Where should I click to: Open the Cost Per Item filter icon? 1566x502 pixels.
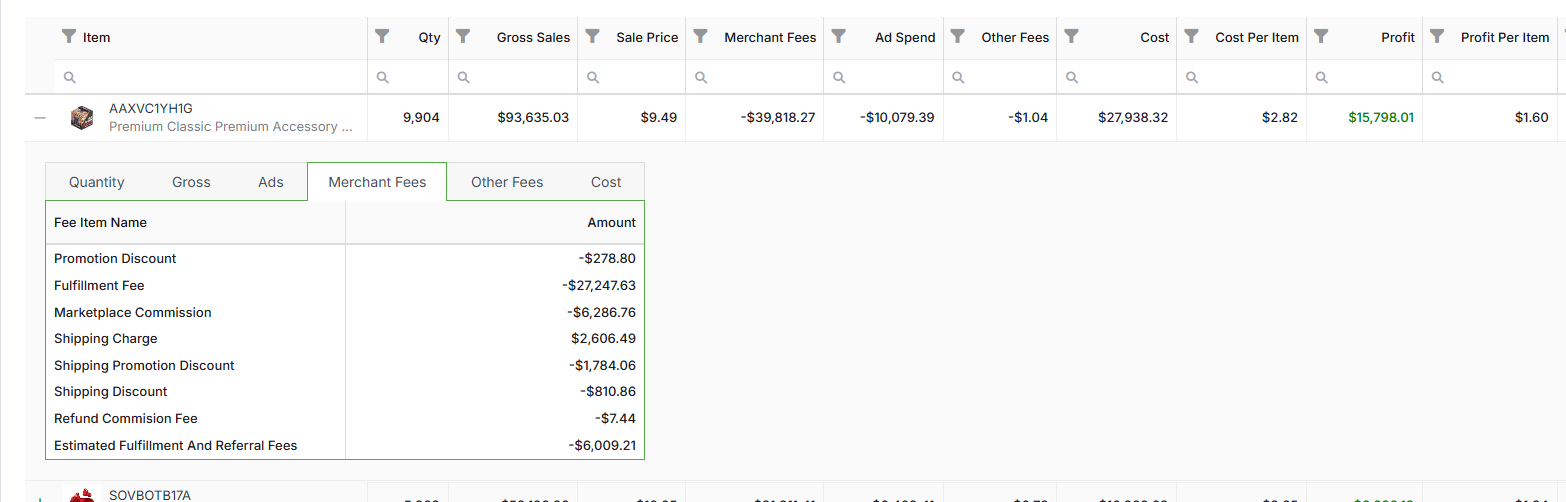coord(1191,37)
